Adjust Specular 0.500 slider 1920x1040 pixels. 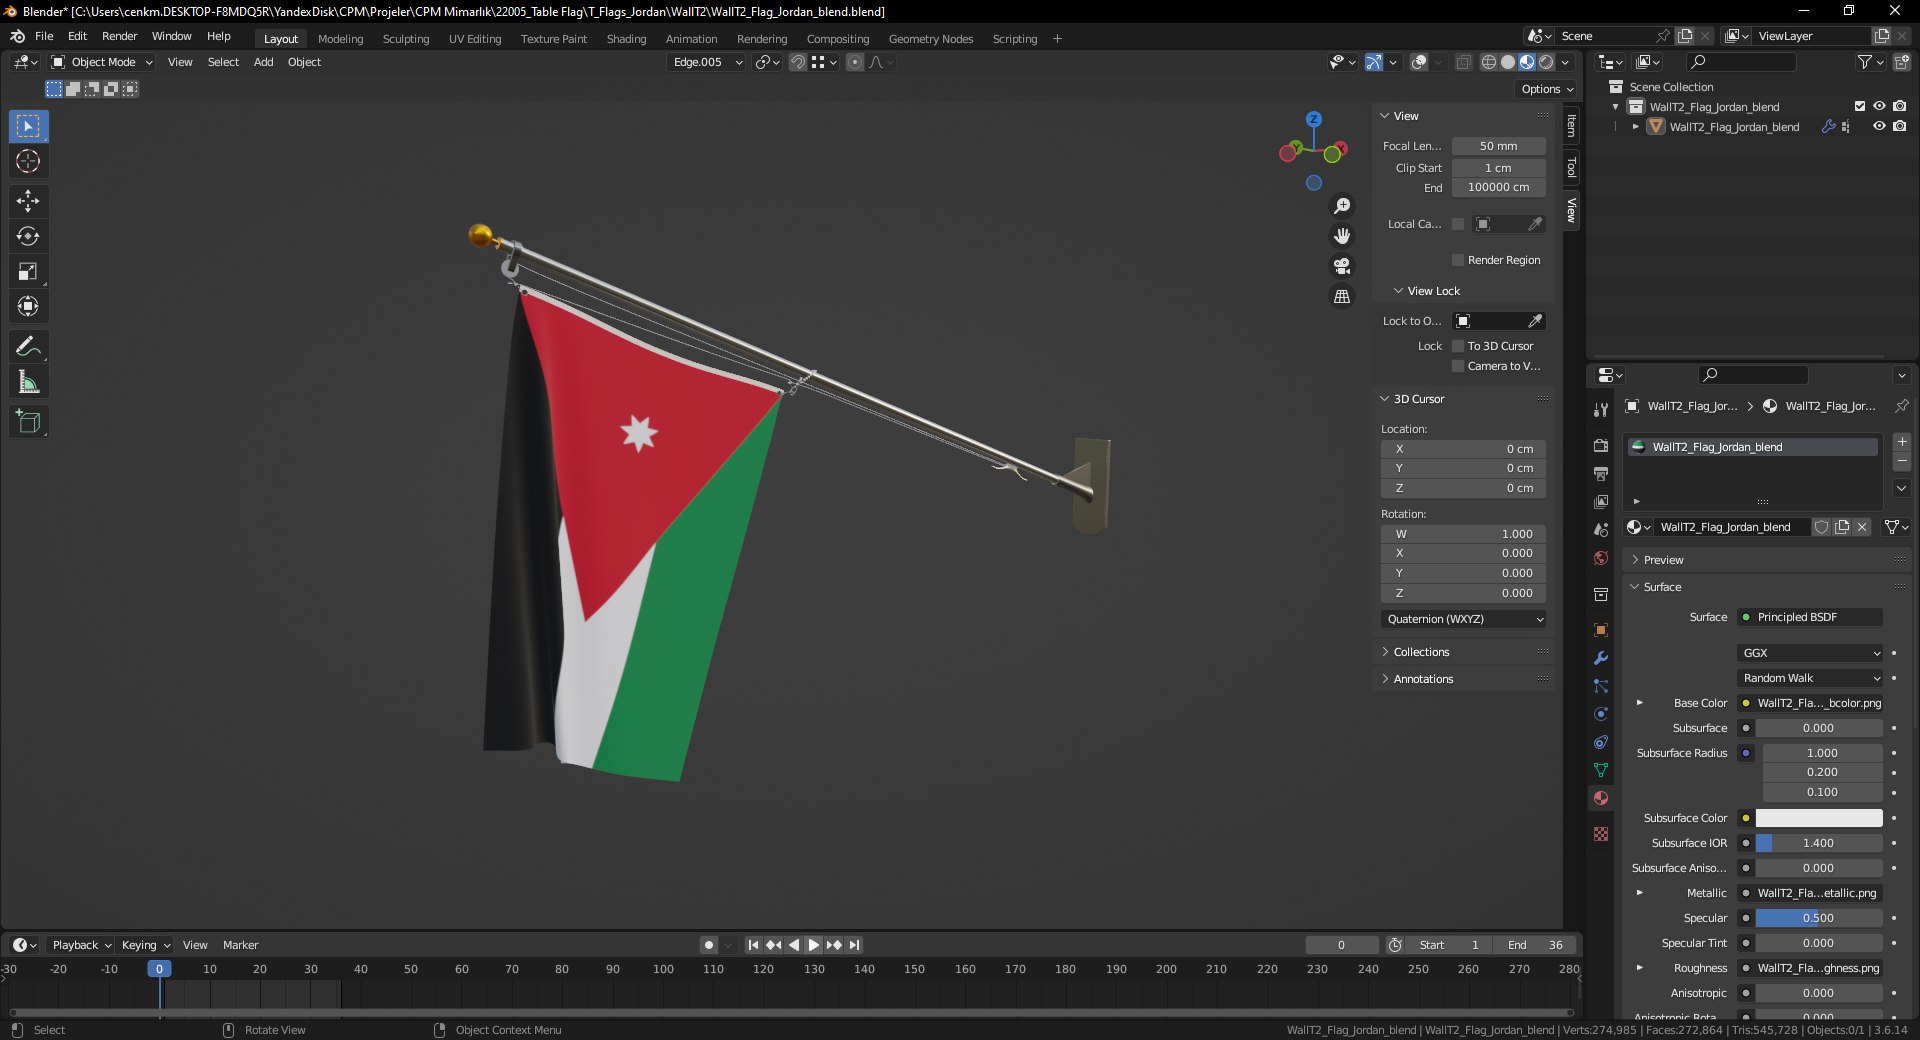[1819, 918]
